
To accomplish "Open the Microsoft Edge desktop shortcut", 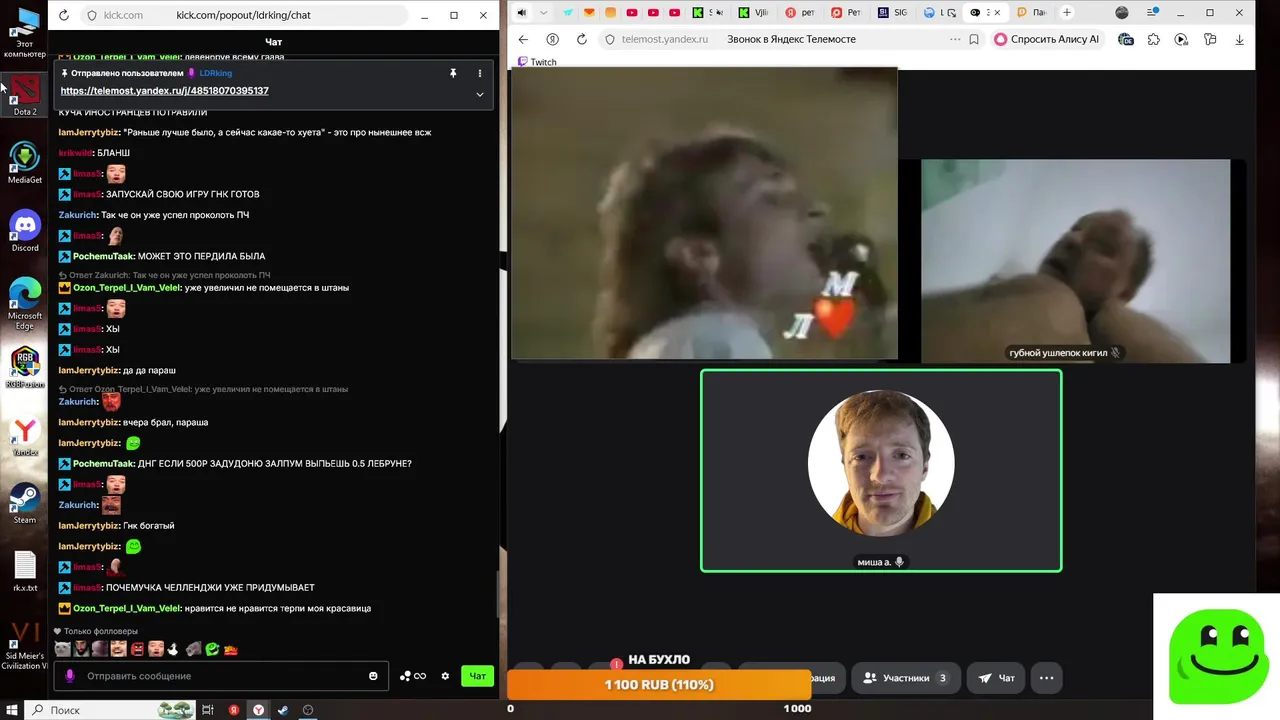I will (x=25, y=303).
